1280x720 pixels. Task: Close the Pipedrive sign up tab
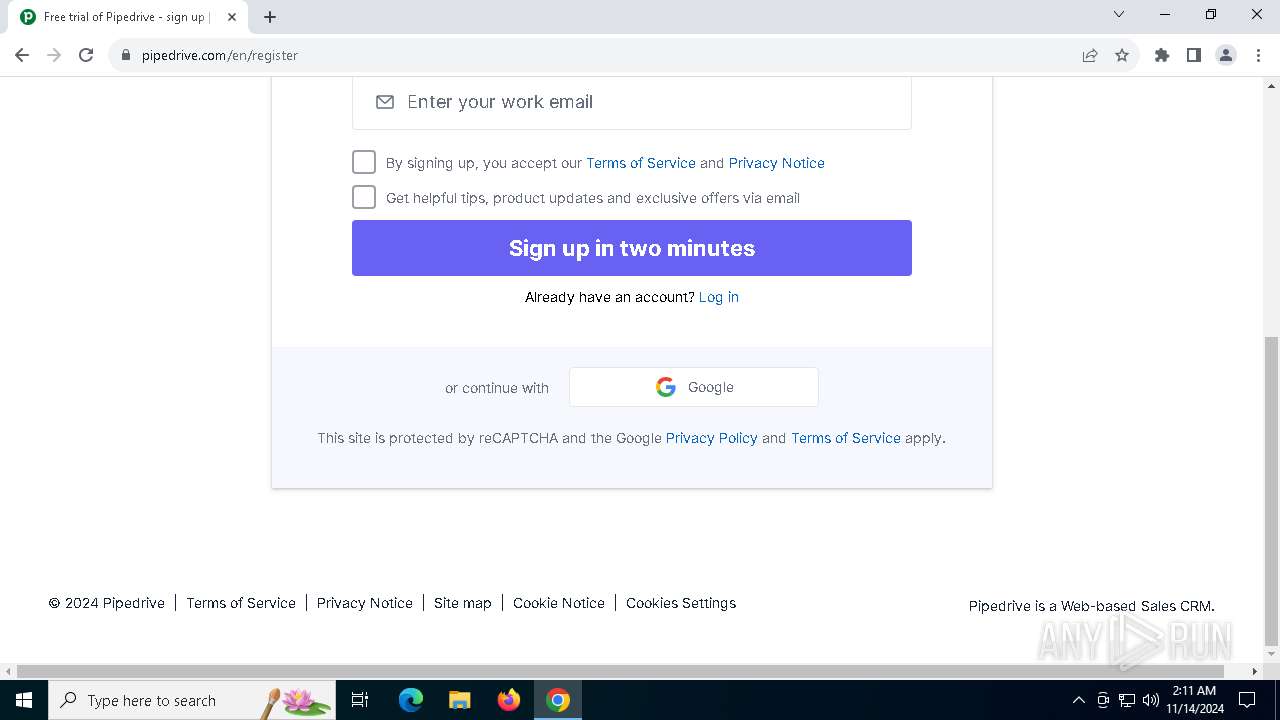[x=232, y=17]
